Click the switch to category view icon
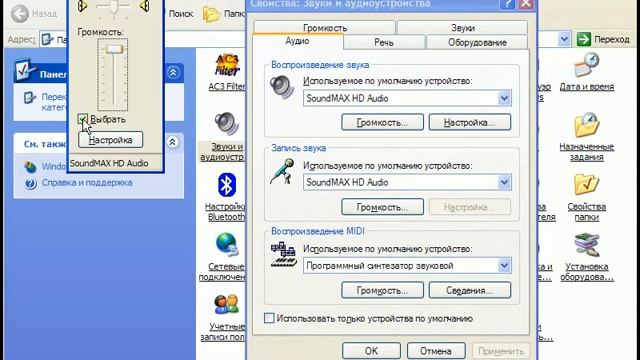 [x=29, y=98]
